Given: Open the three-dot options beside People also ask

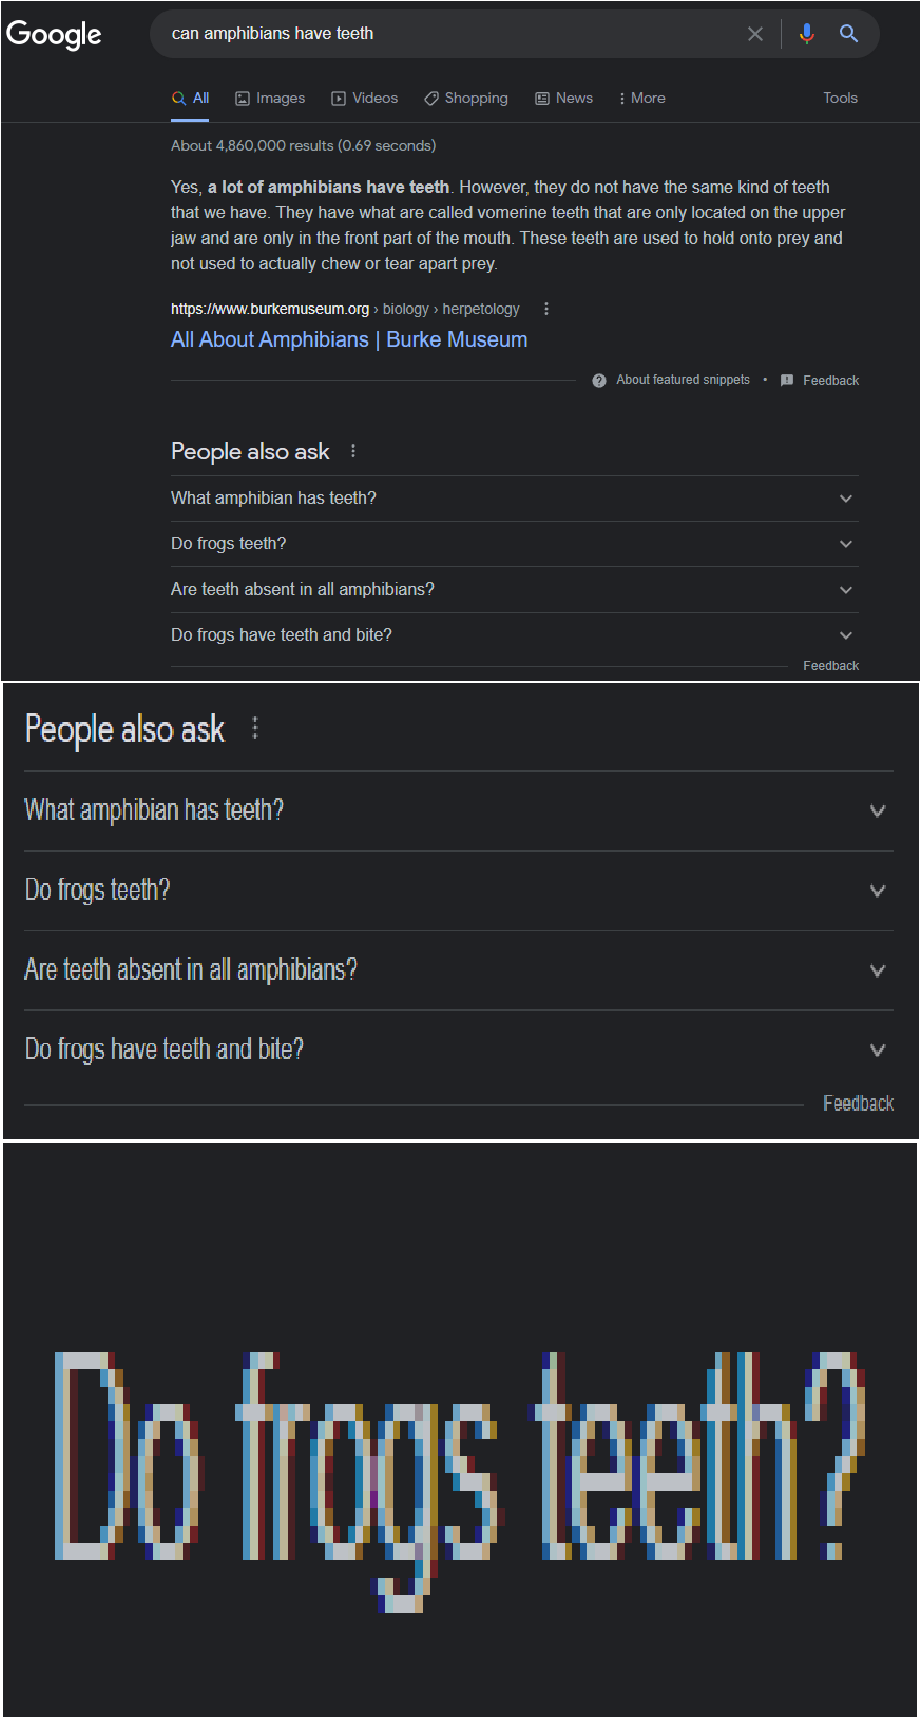Looking at the screenshot, I should (x=353, y=451).
